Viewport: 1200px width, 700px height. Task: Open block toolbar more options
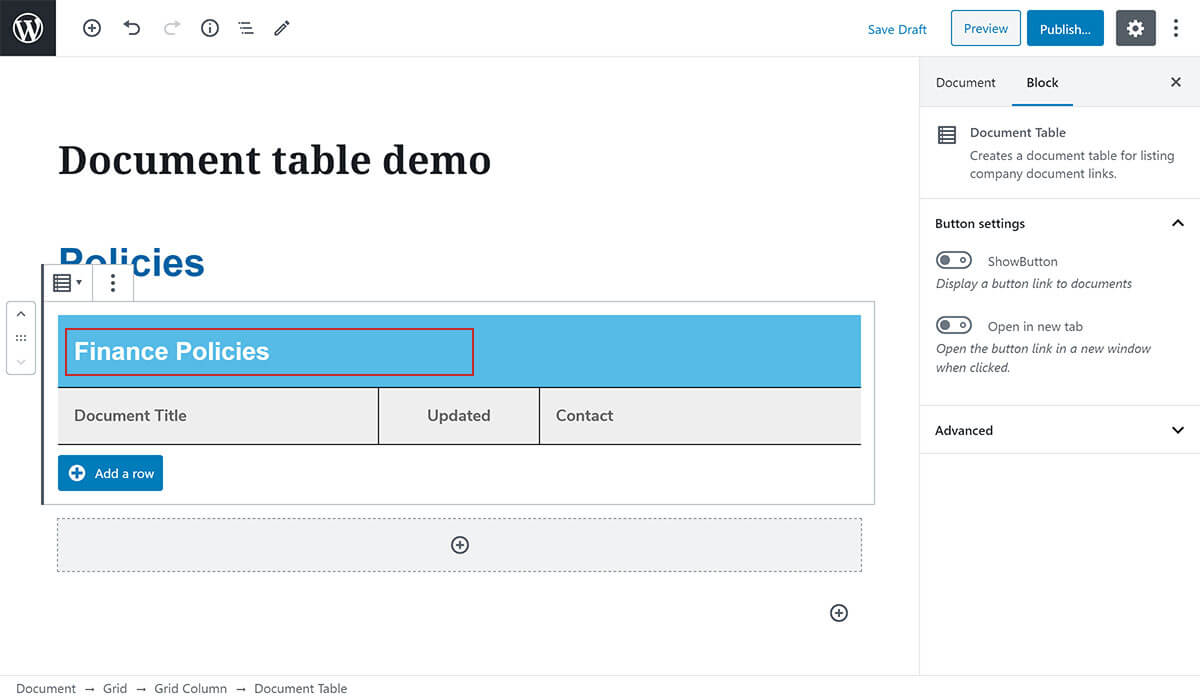click(113, 283)
